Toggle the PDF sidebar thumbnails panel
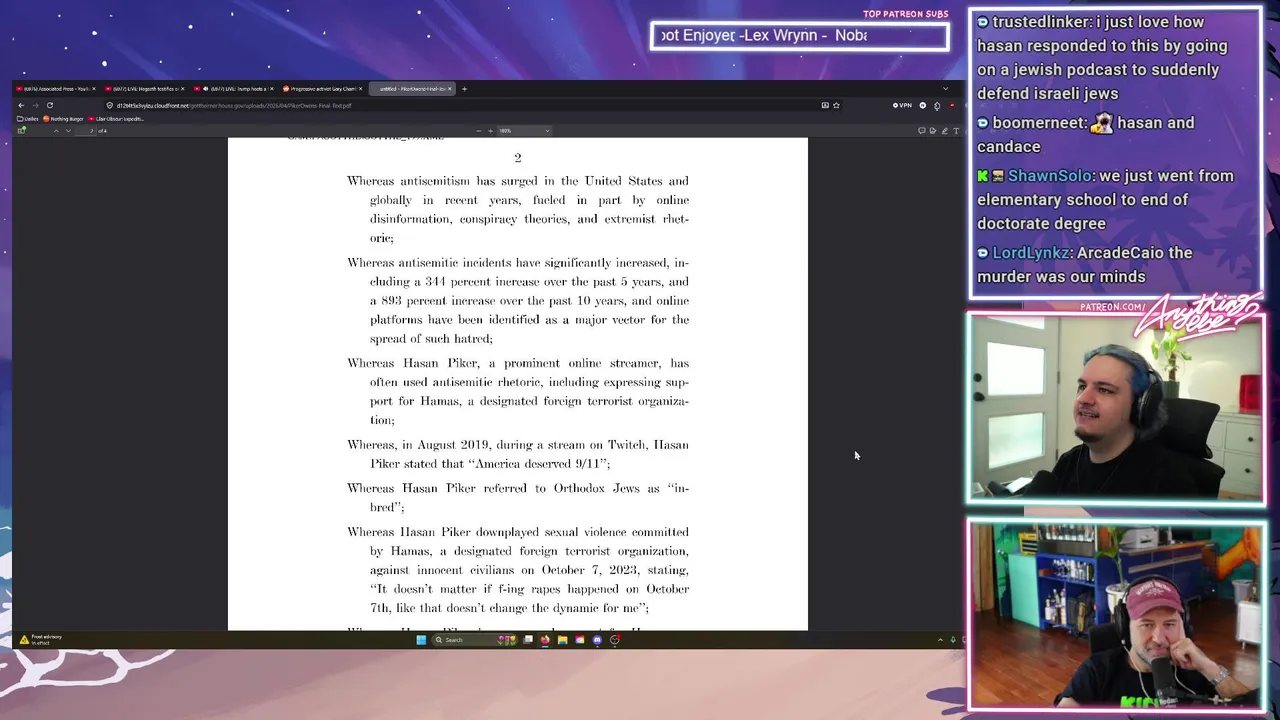Viewport: 1280px width, 720px height. 22,131
